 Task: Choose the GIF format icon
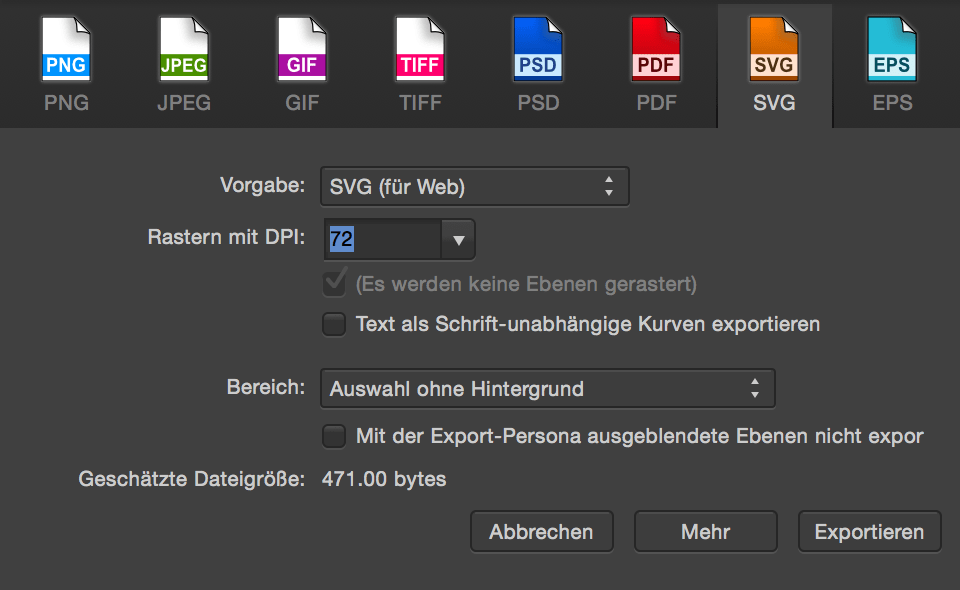(301, 48)
